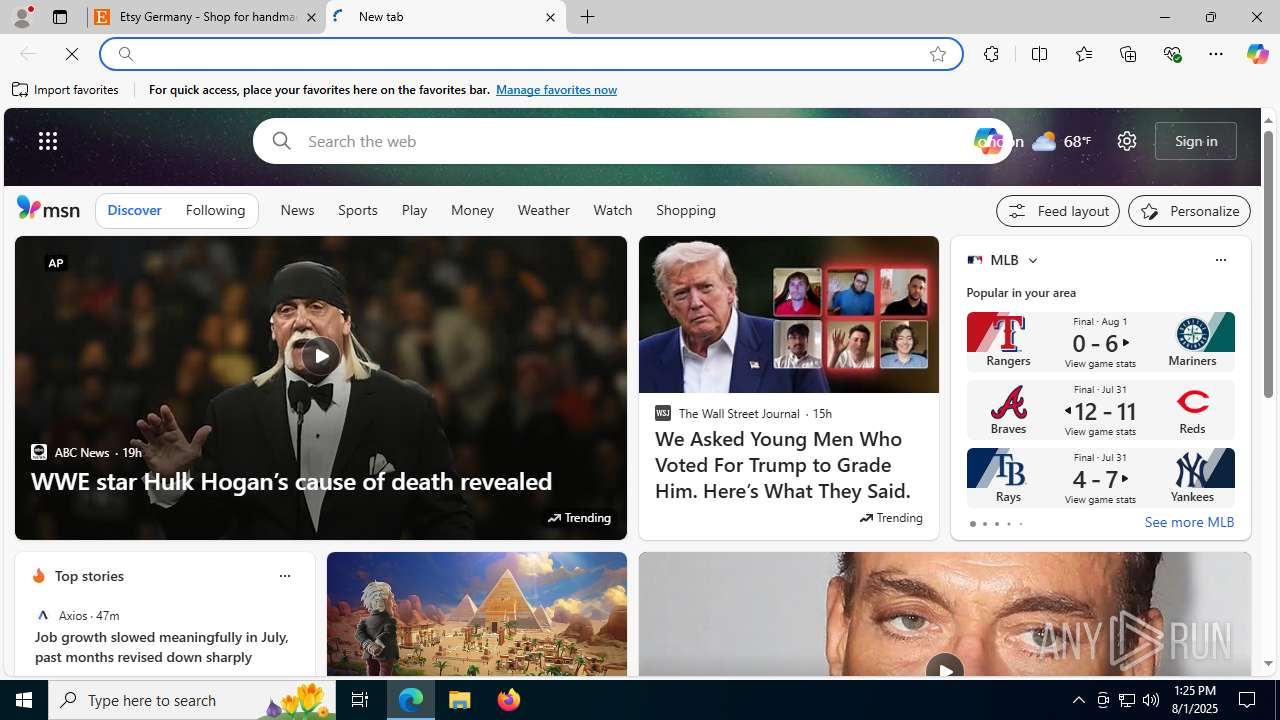Open Manage favorites now link

(556, 90)
